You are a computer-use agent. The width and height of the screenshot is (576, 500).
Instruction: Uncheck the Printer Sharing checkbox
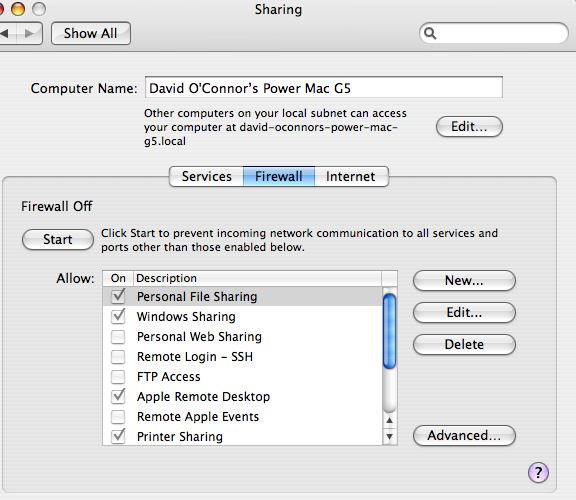click(118, 436)
